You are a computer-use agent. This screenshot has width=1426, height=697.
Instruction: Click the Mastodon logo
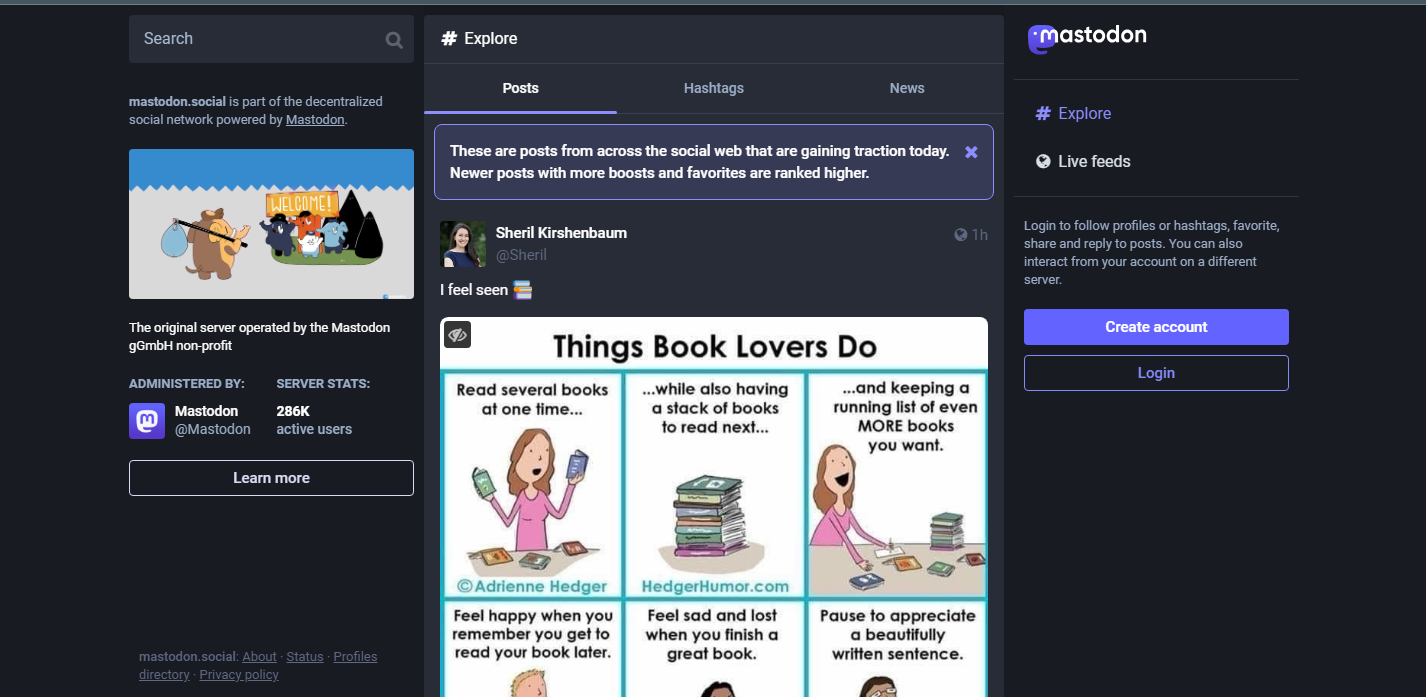point(1087,38)
